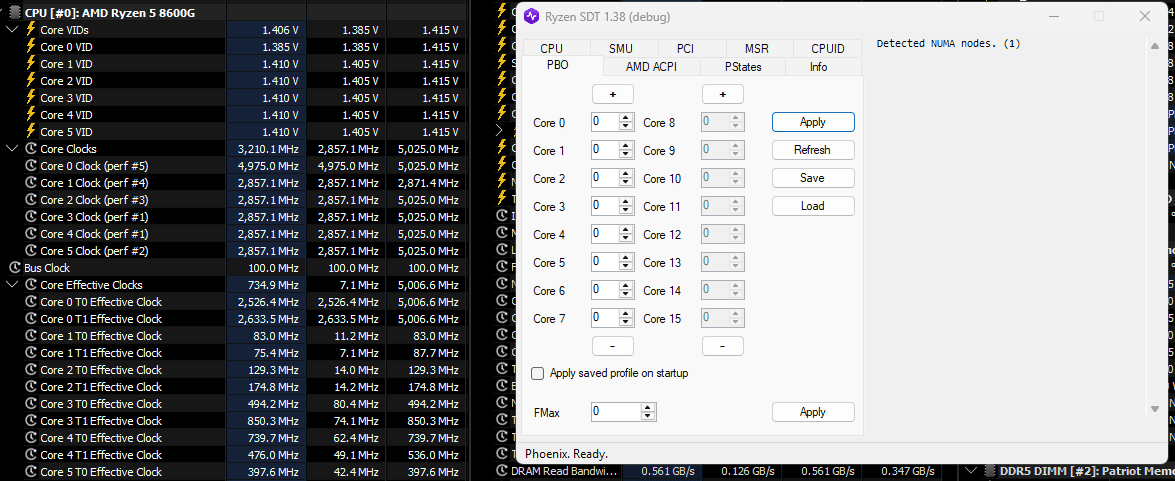Open the CPUID tab
The image size is (1175, 481).
tap(828, 49)
